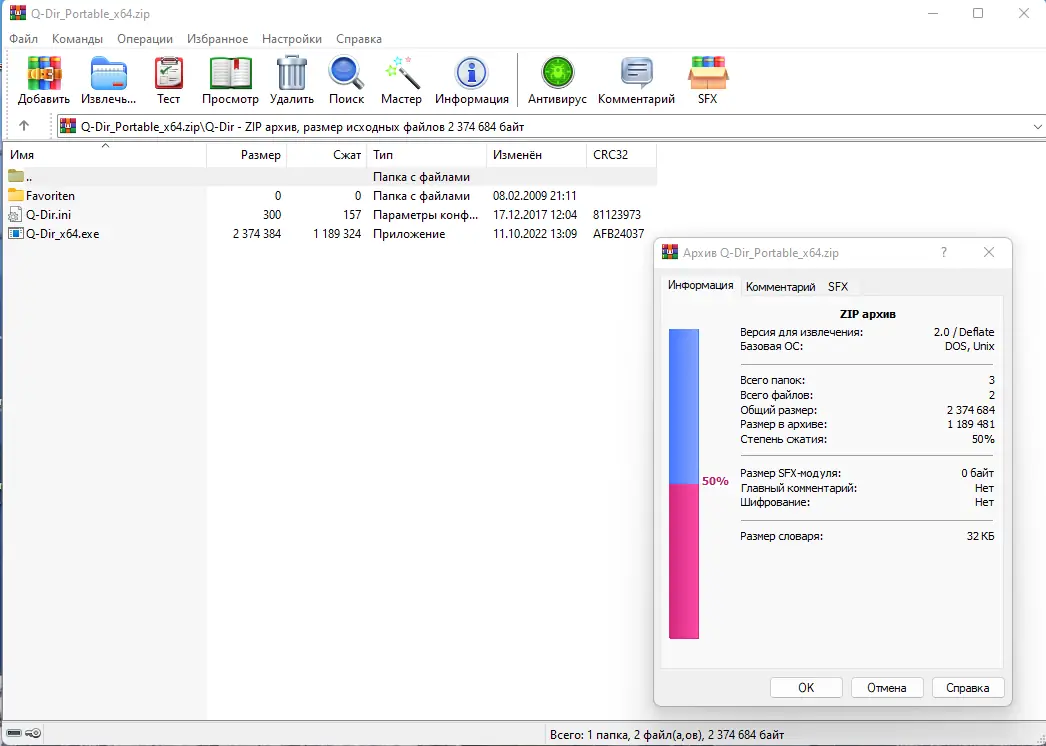Click the Справка button in dialog
This screenshot has width=1046, height=746.
click(x=967, y=688)
